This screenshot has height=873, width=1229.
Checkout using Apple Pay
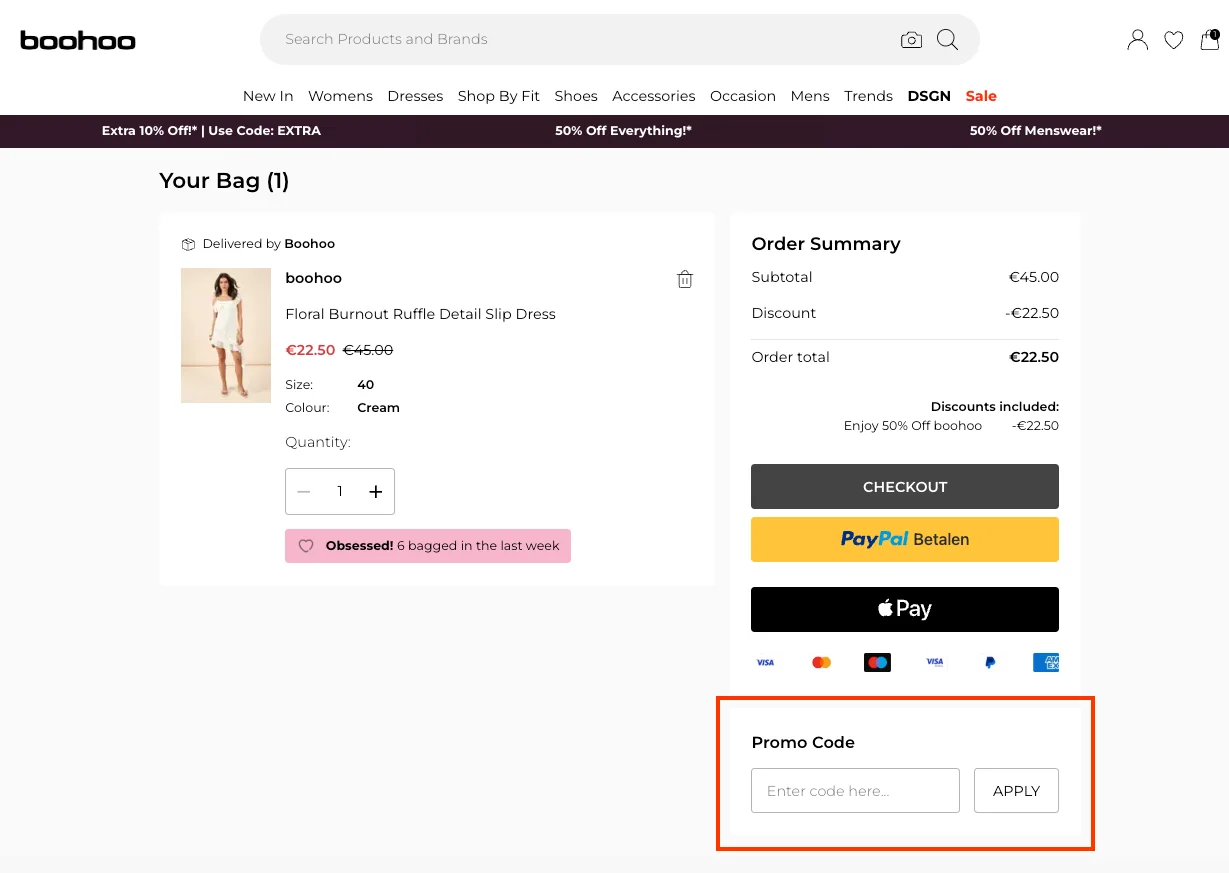click(x=904, y=609)
